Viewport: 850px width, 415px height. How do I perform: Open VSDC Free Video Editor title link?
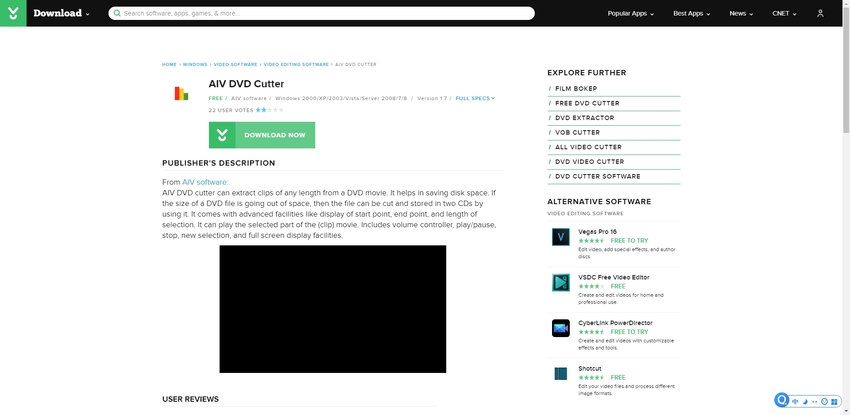(614, 277)
